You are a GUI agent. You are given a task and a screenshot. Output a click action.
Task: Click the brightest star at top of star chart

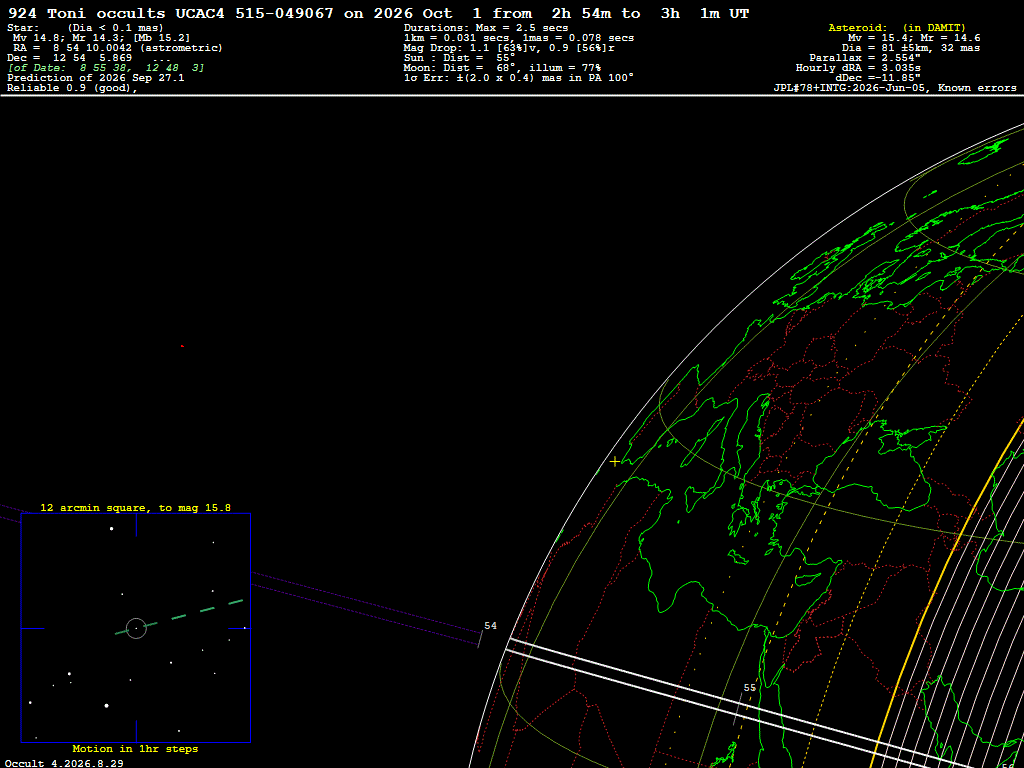[x=112, y=528]
